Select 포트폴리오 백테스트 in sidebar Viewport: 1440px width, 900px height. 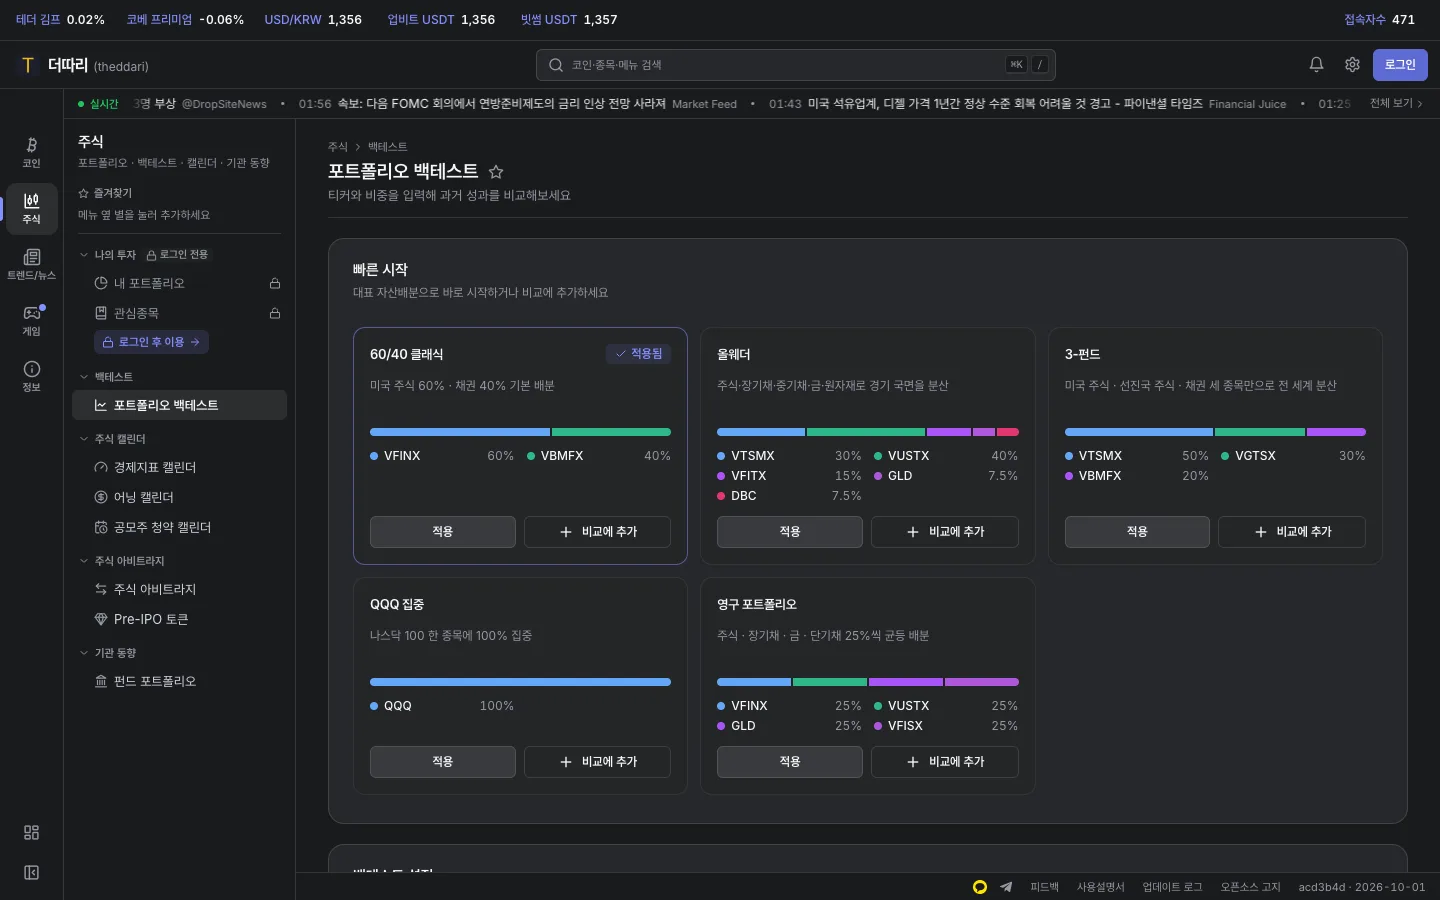180,405
